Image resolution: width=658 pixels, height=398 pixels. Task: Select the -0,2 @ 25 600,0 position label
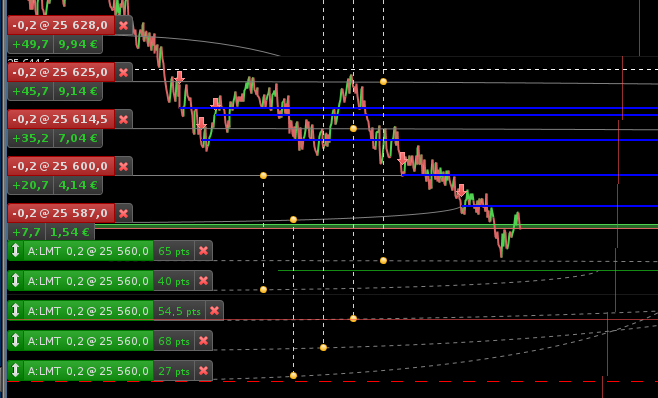pyautogui.click(x=61, y=167)
